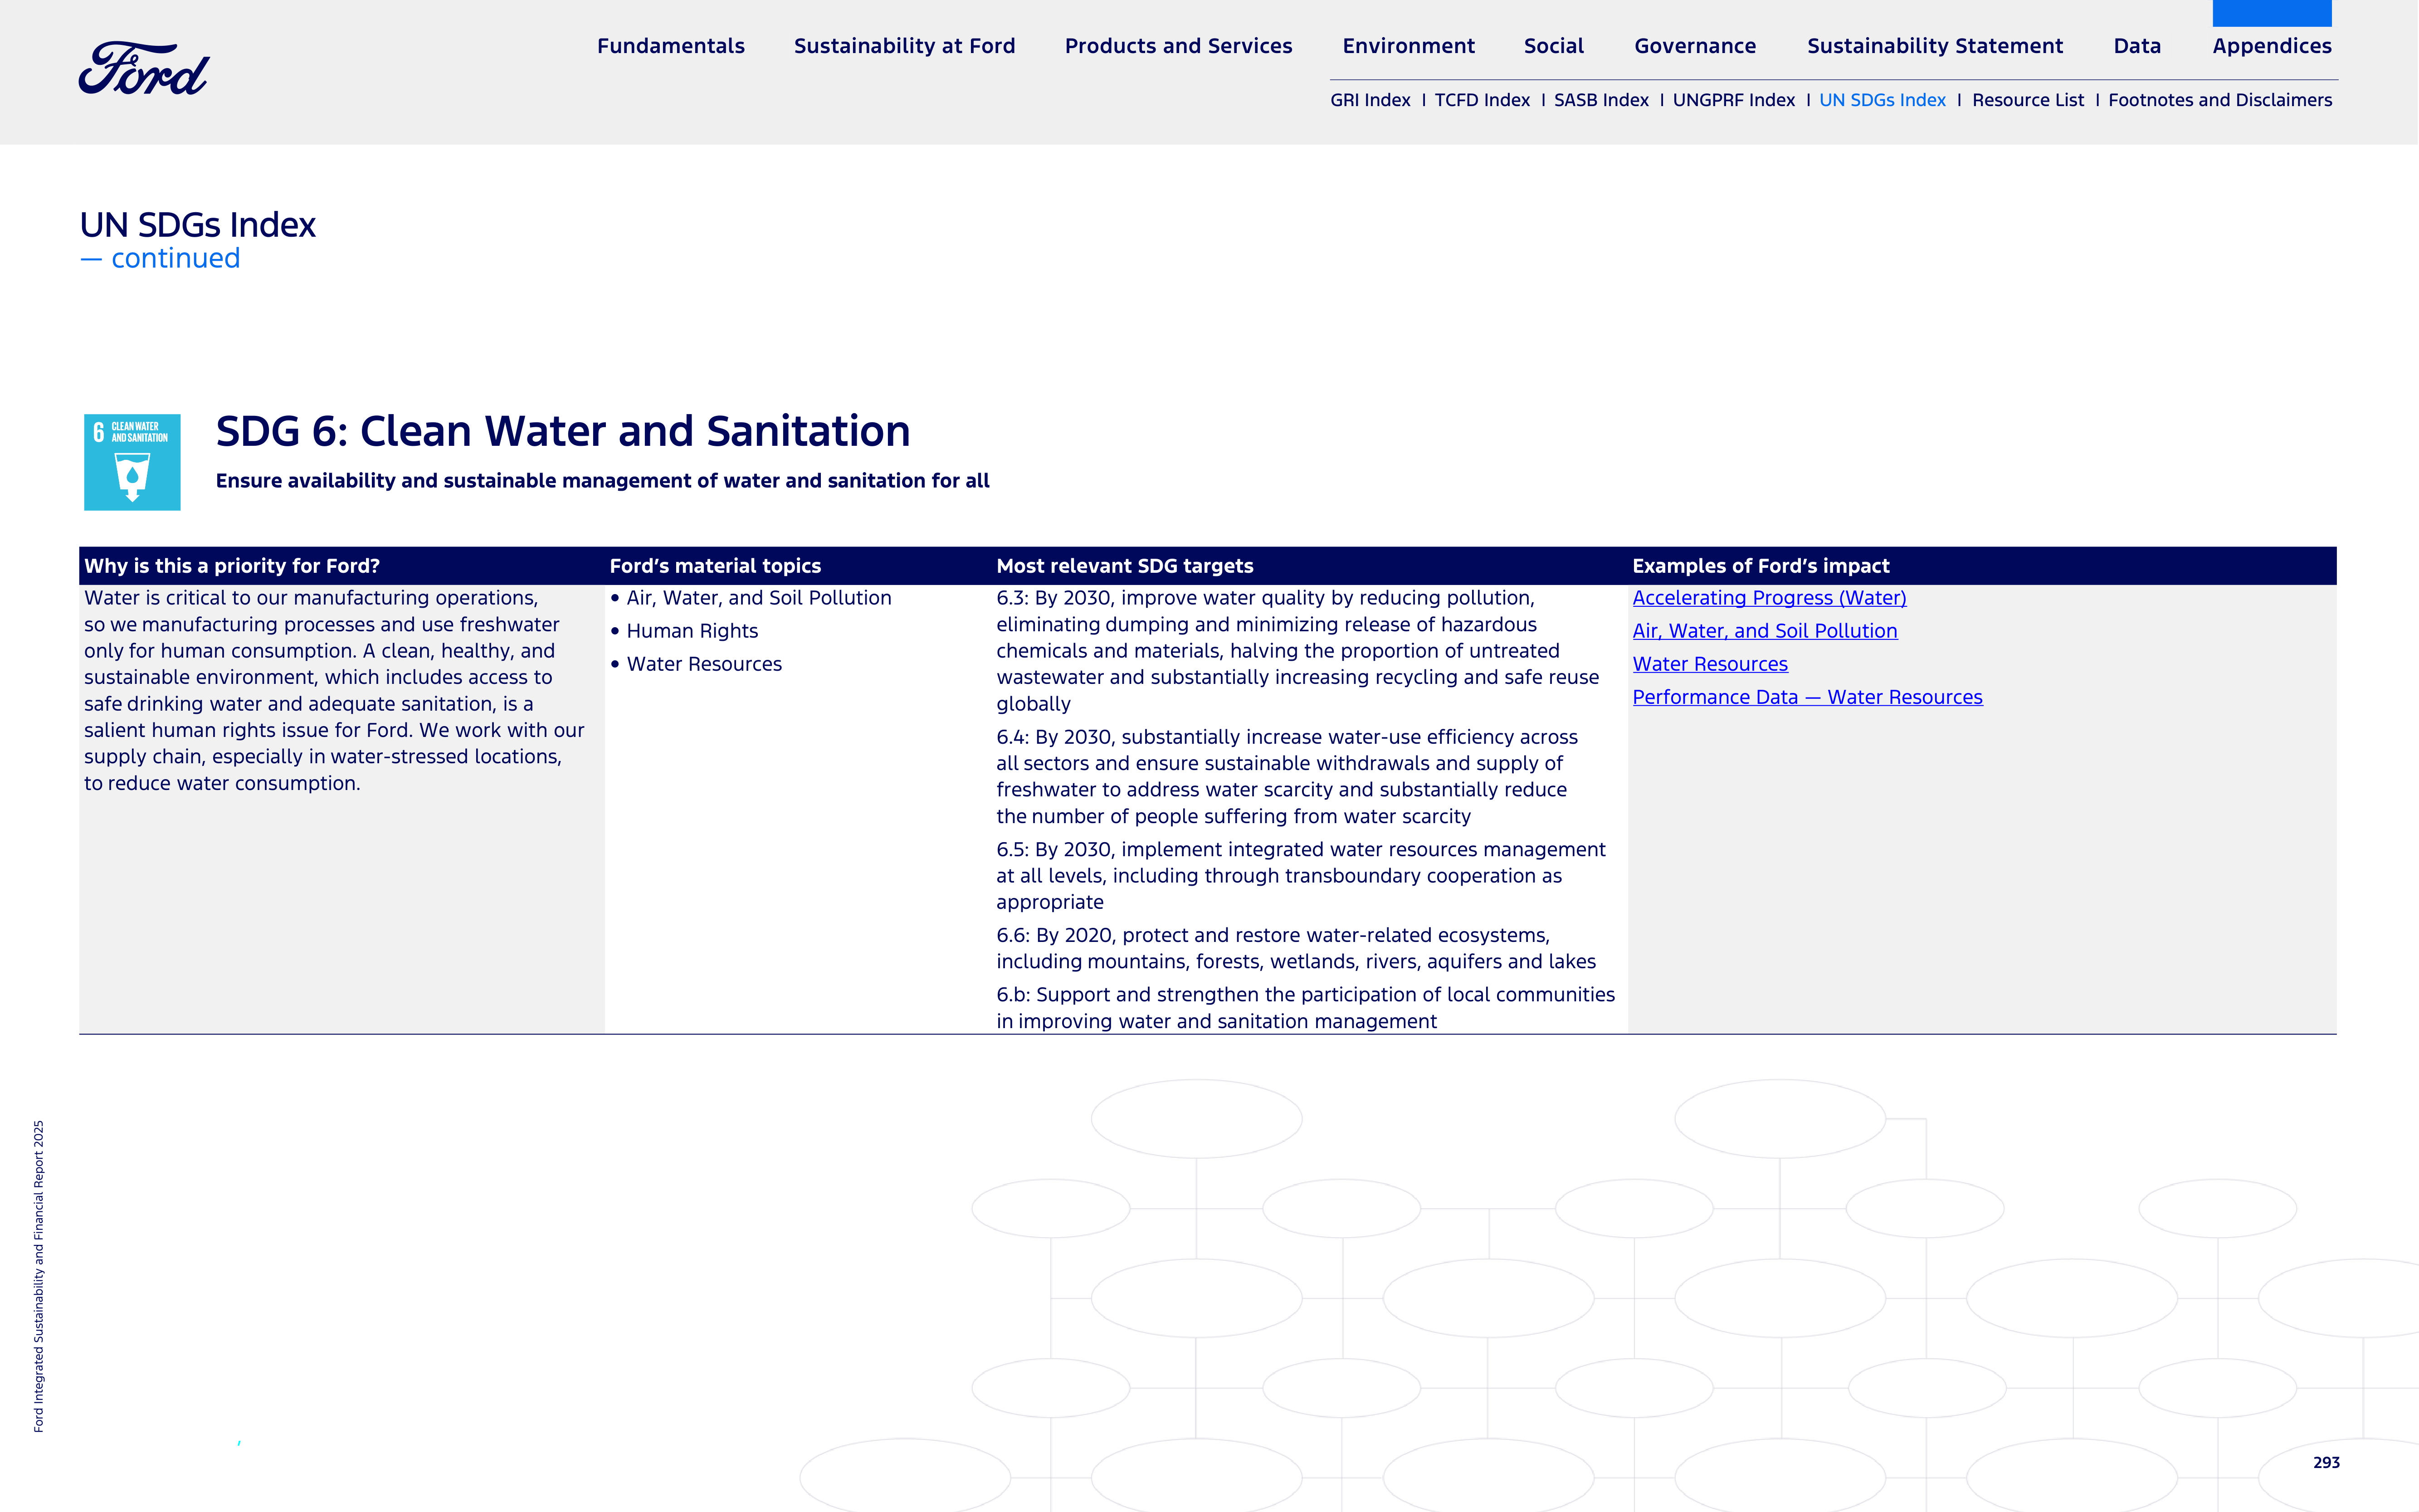The height and width of the screenshot is (1512, 2419).
Task: Click the 'Water is critical' priority paragraph
Action: tap(334, 690)
